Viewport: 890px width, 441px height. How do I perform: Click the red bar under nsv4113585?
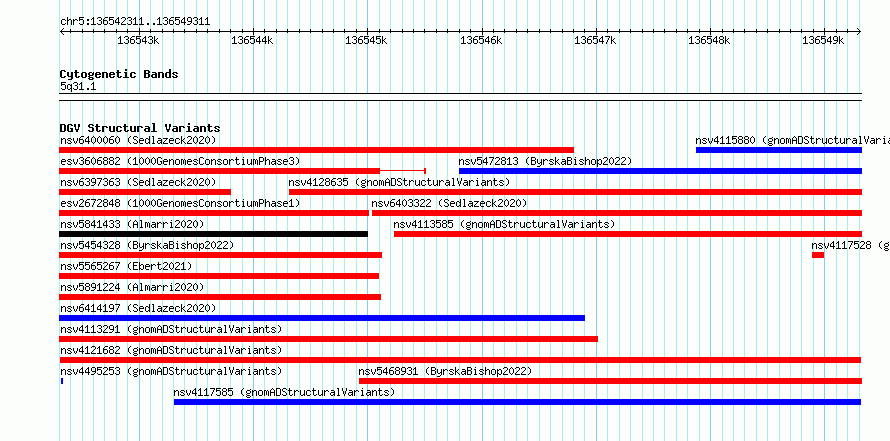point(628,234)
